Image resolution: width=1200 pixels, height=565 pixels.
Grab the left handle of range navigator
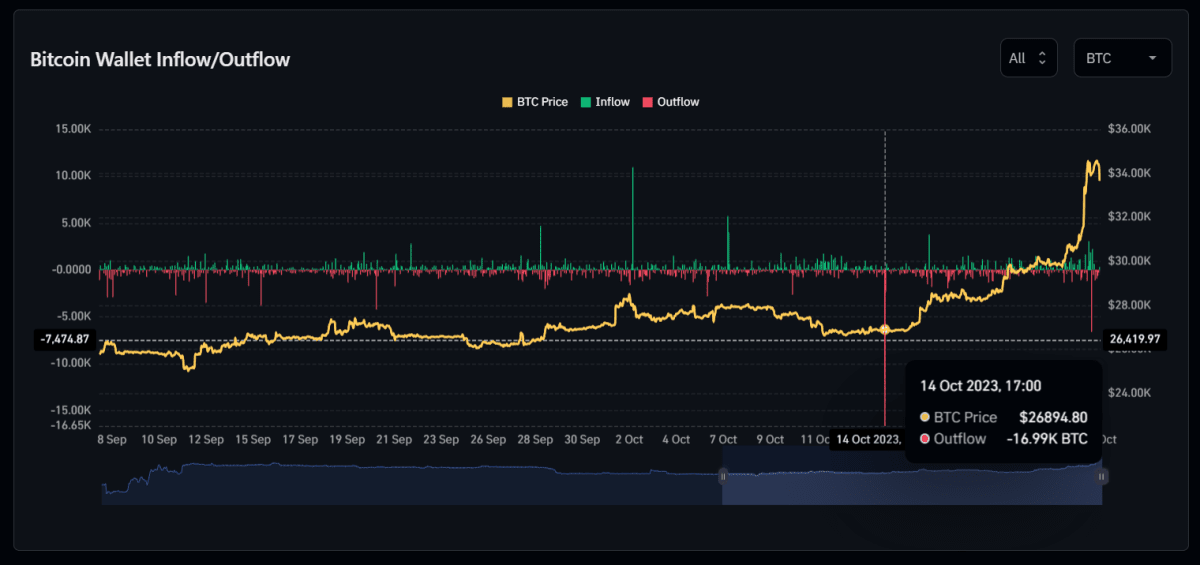[x=722, y=477]
